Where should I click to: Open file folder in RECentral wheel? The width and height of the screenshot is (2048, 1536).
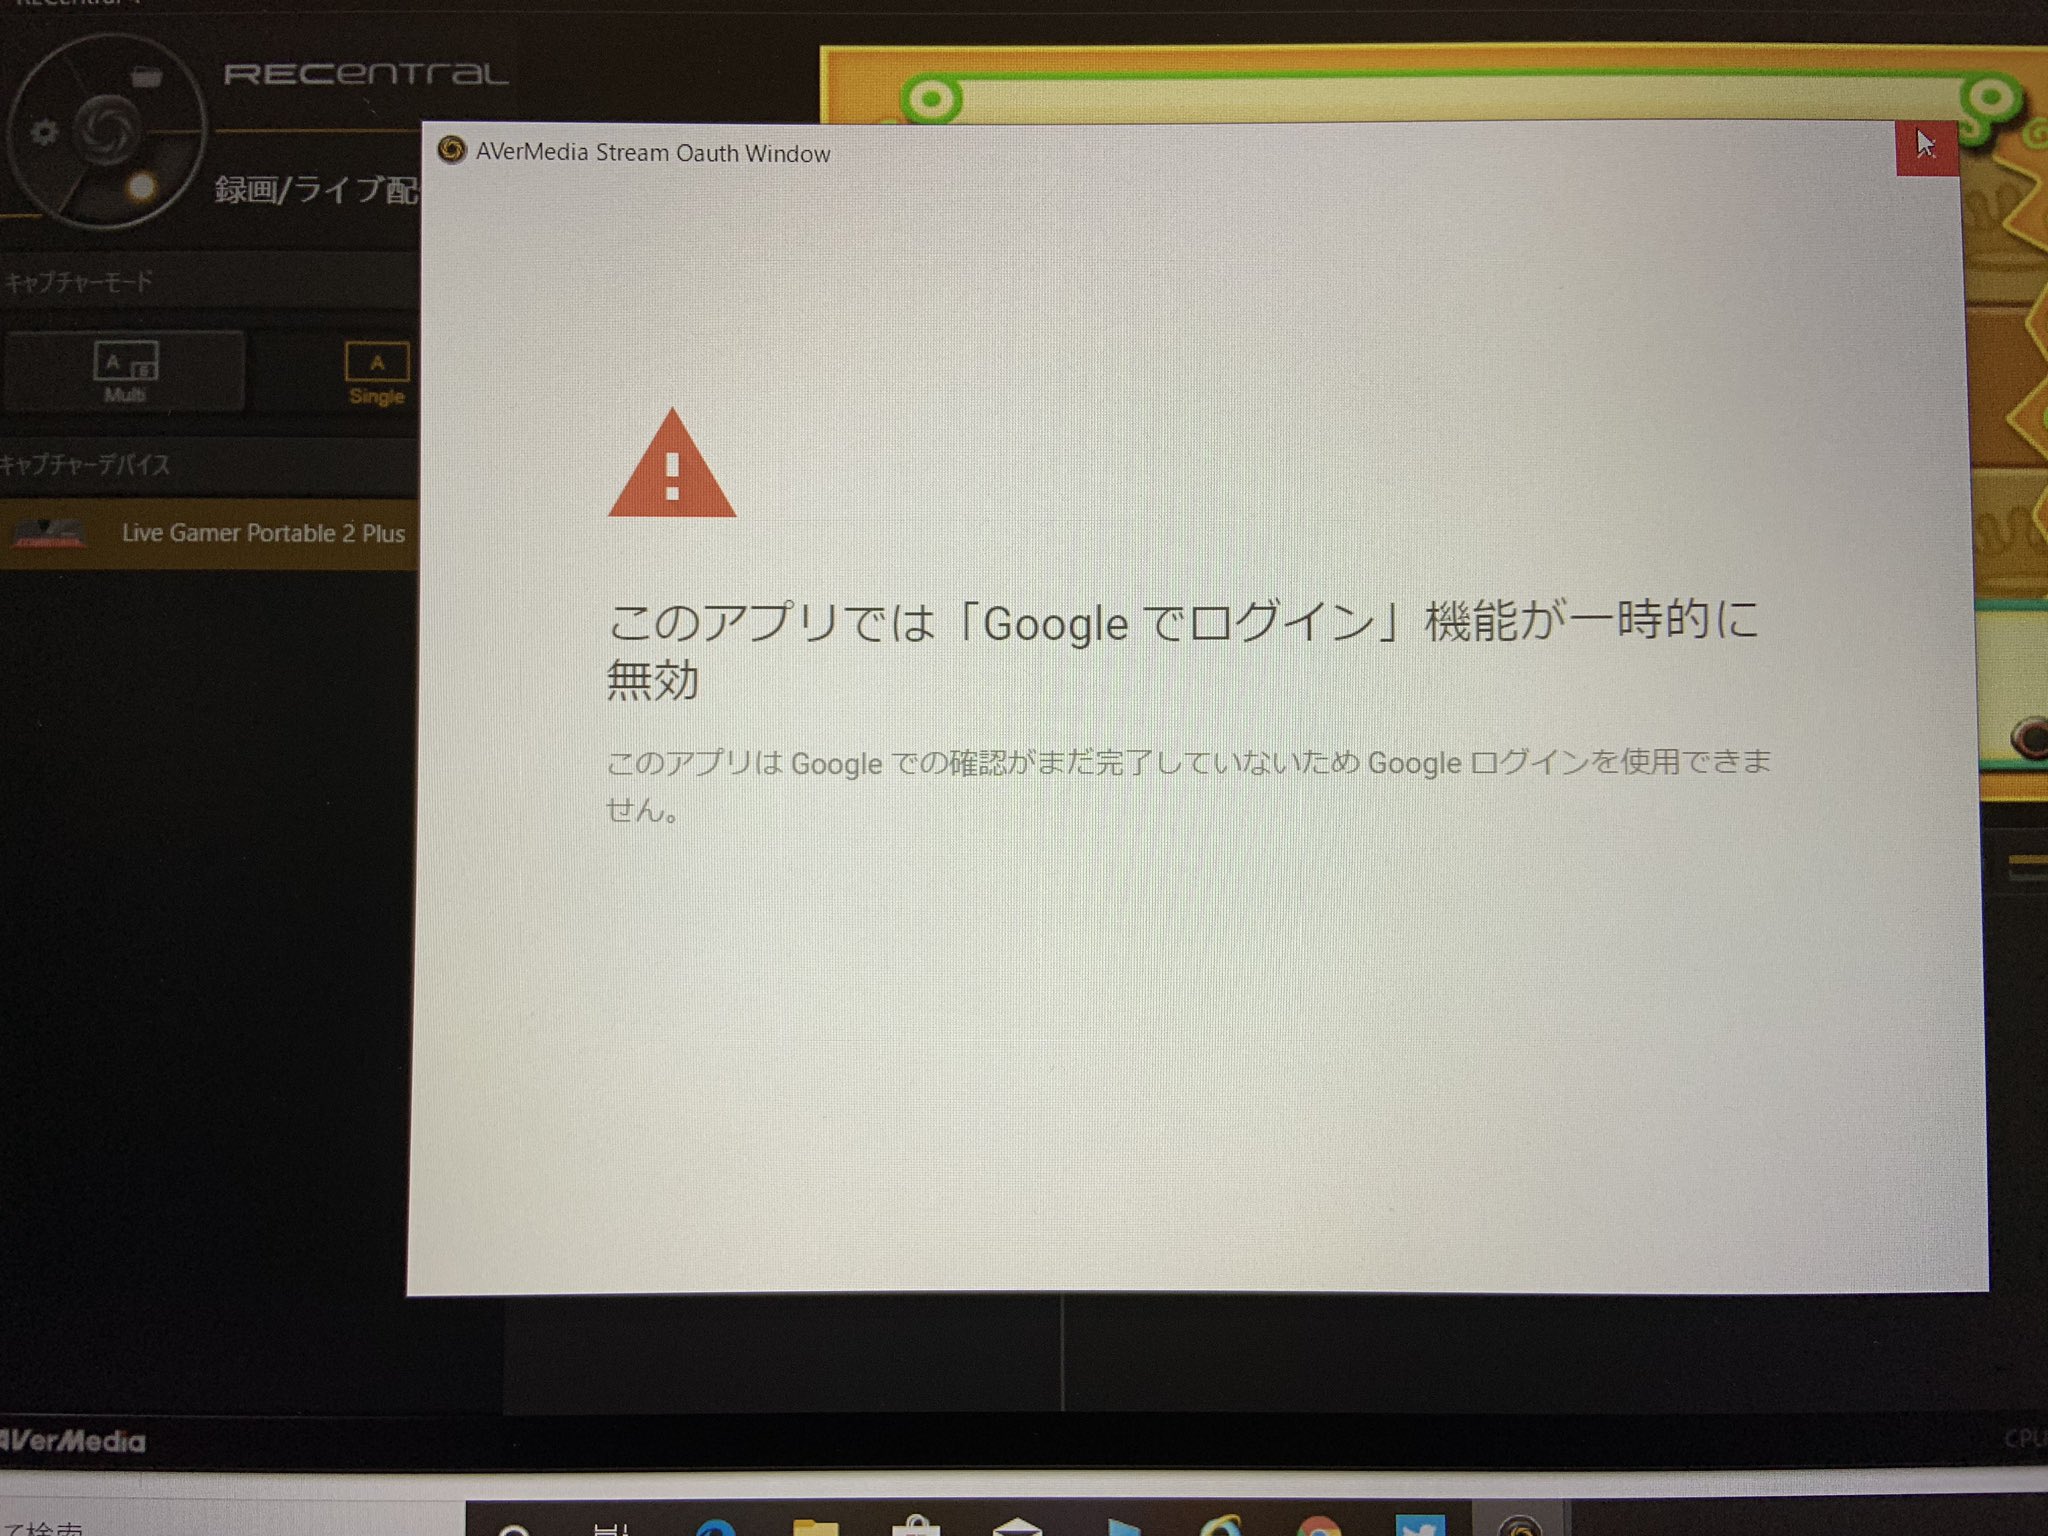(x=146, y=77)
